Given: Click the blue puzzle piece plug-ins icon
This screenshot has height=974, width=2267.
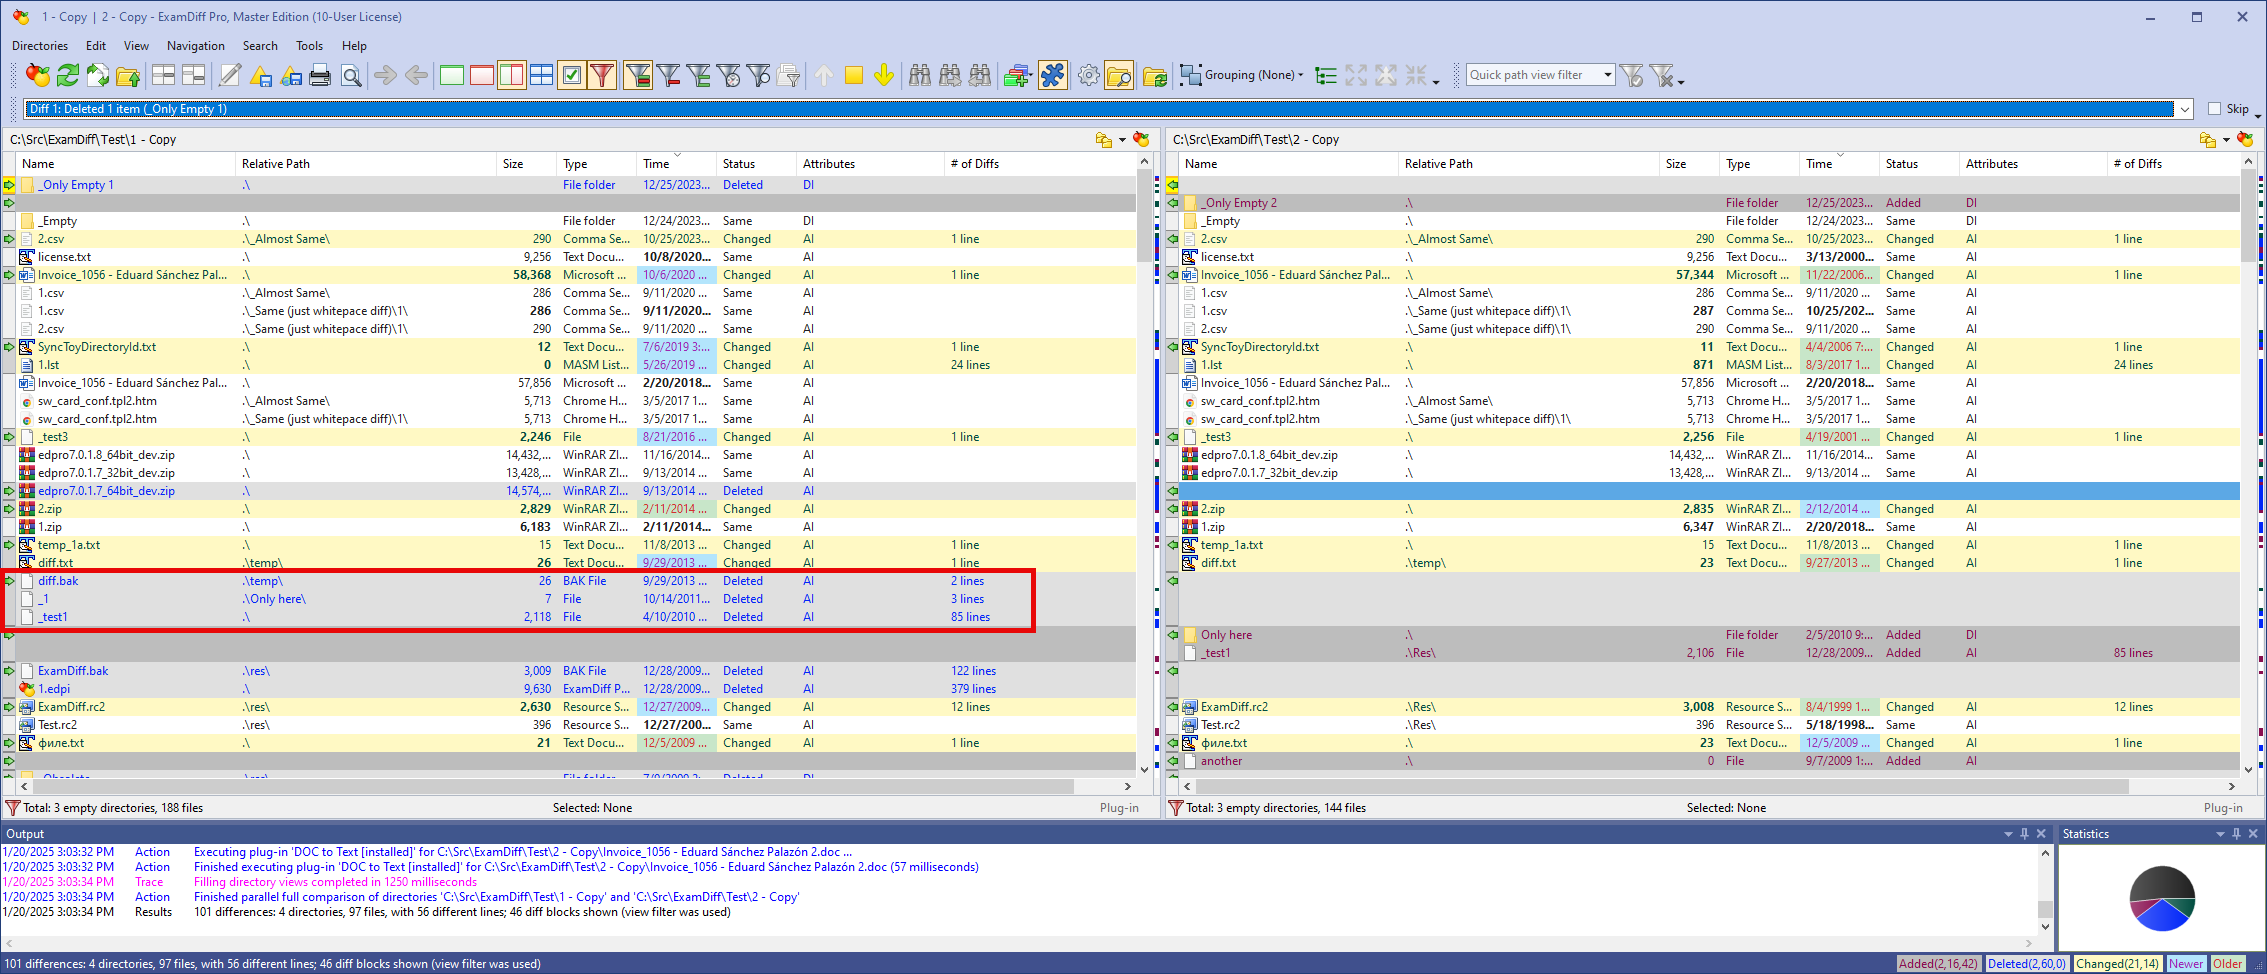Looking at the screenshot, I should click(x=1053, y=75).
